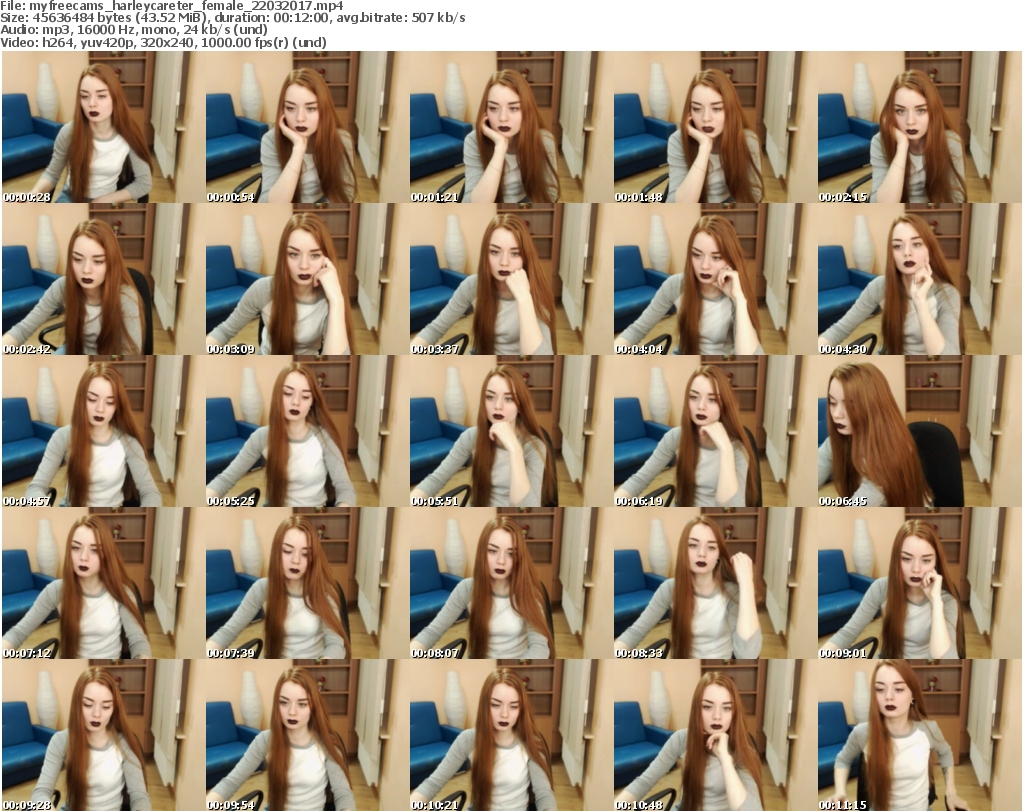Screen dimensions: 1024x811
Task: Select the thumbnail stamped 00:05:25
Action: click(x=308, y=431)
